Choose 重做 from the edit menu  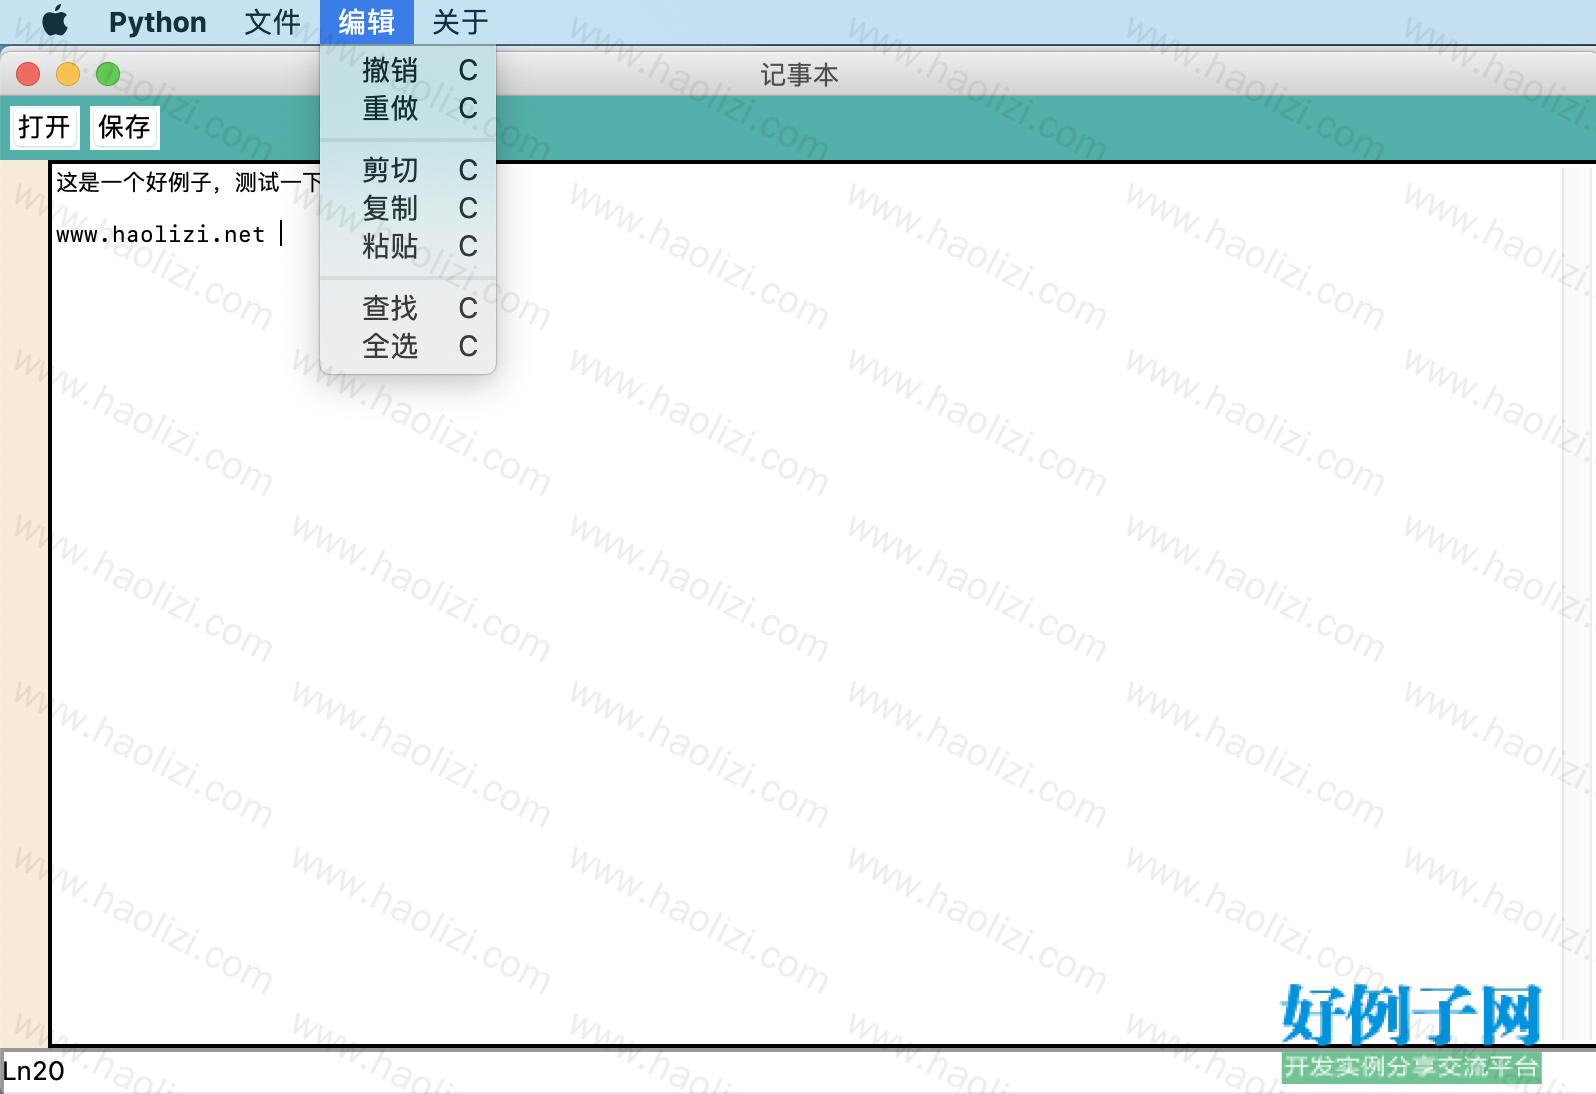[408, 108]
